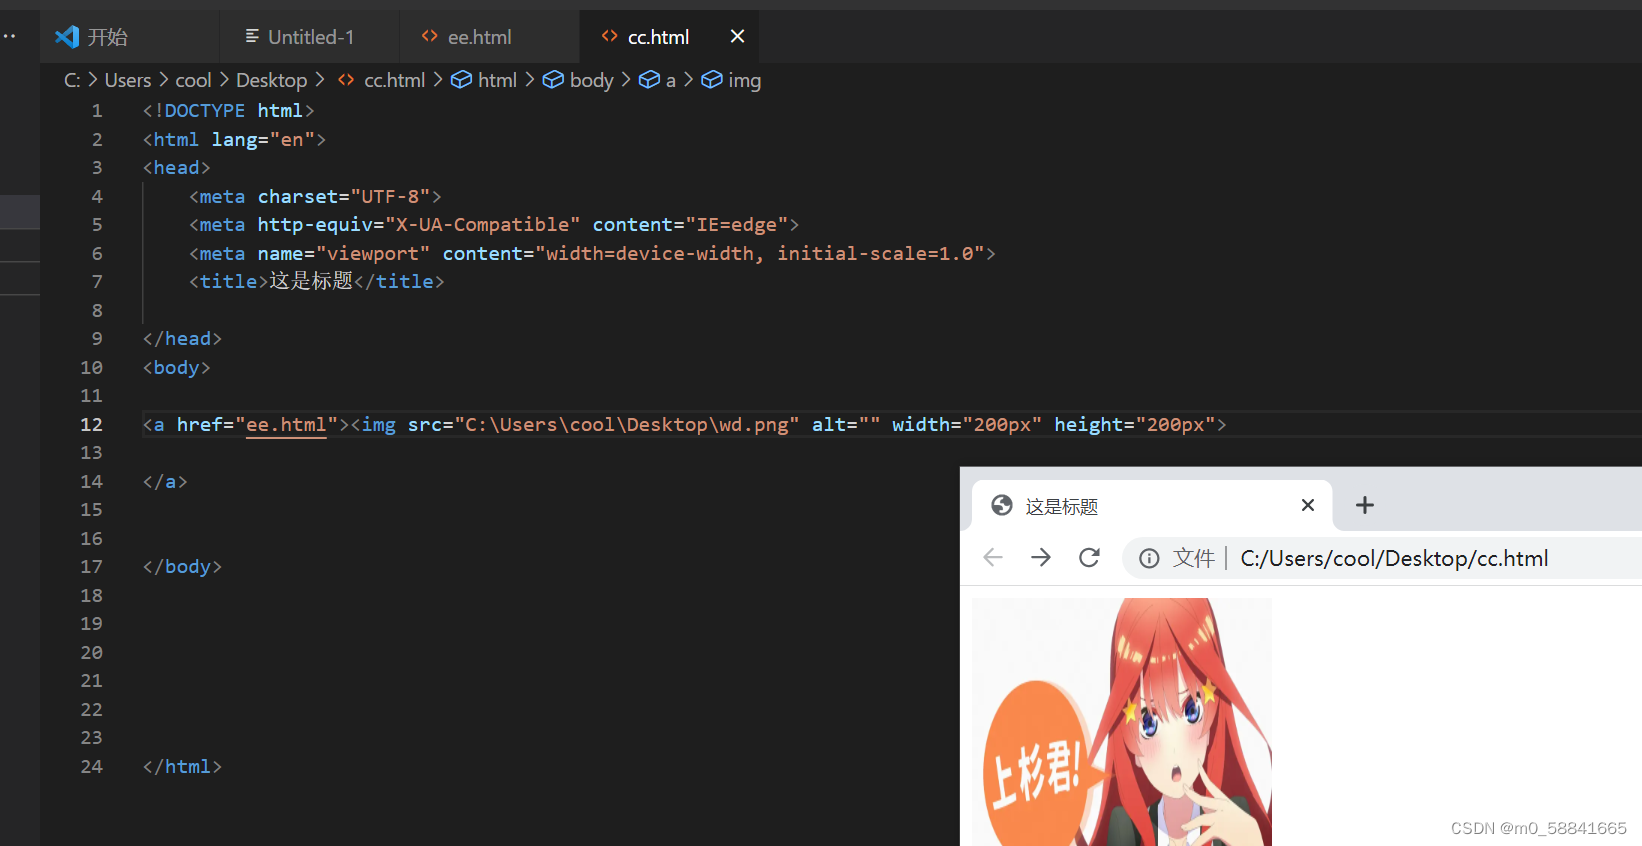Open the body symbol breadcrumb

[x=591, y=80]
